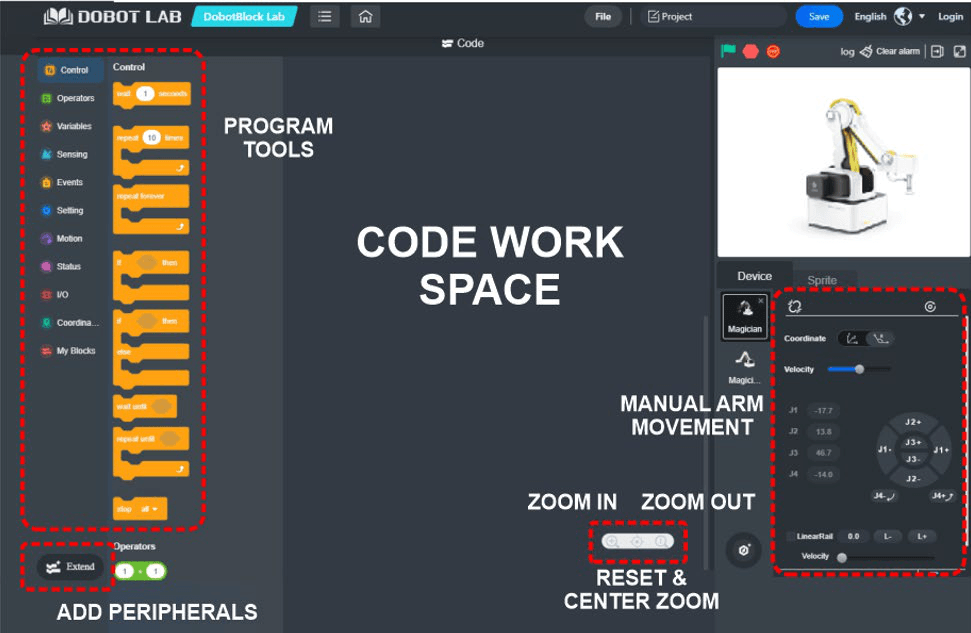Collapse the stage panel with arrow icon

pyautogui.click(x=937, y=51)
